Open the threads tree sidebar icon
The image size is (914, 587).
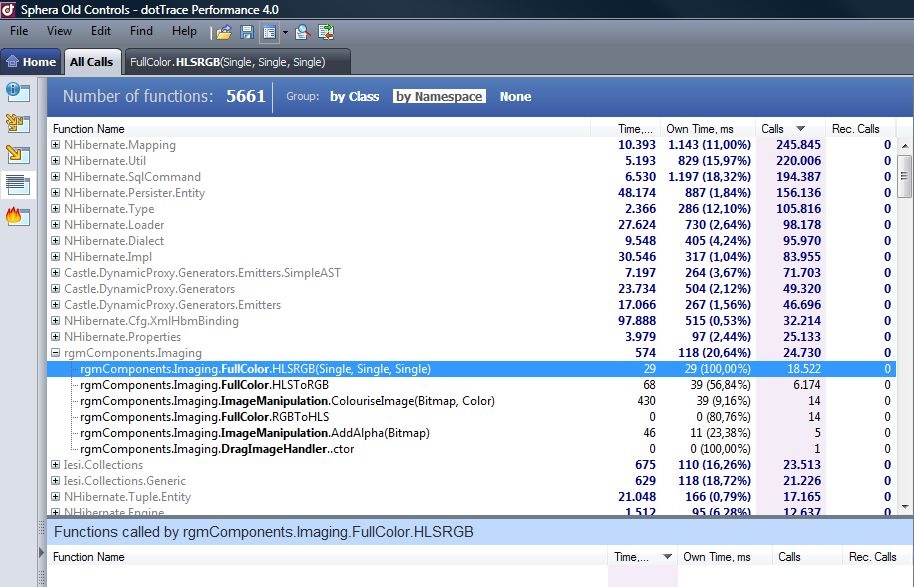17,123
